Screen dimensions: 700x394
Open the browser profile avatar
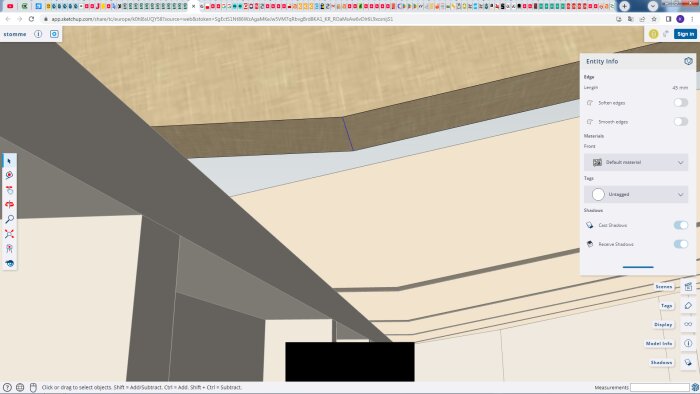680,19
